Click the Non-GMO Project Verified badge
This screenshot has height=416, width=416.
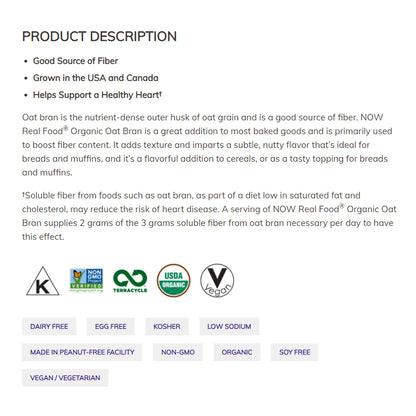point(86,280)
